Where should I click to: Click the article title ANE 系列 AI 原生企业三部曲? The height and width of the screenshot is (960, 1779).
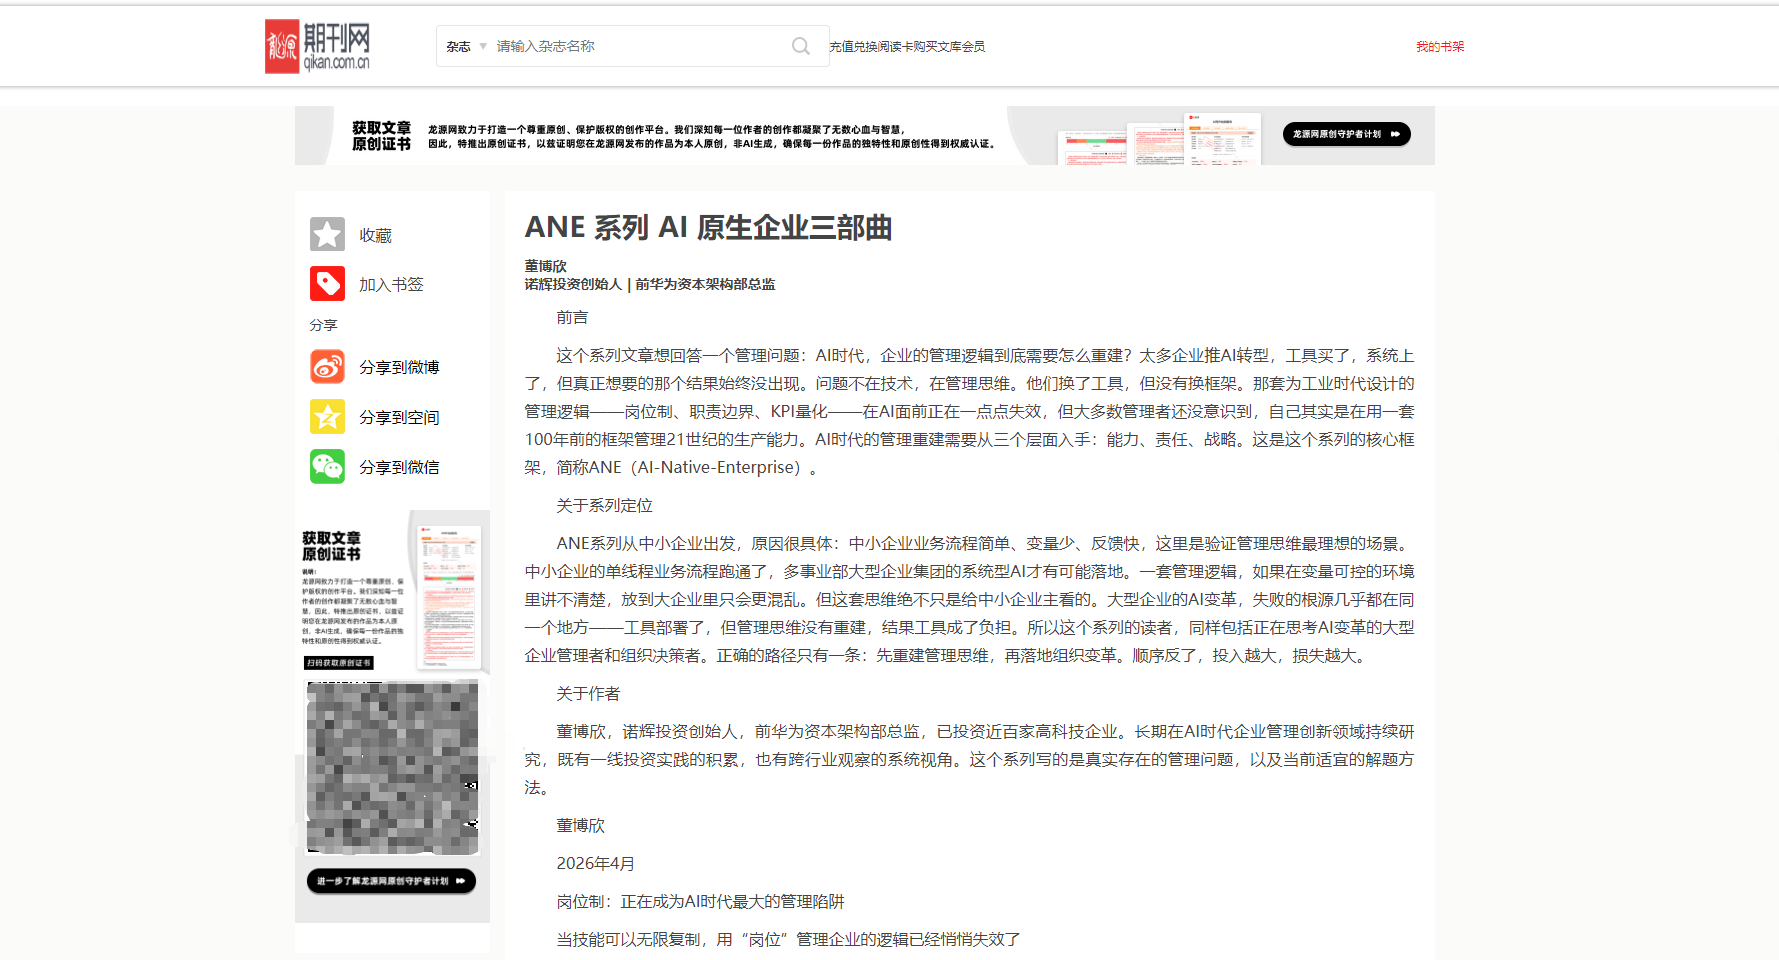(x=708, y=228)
